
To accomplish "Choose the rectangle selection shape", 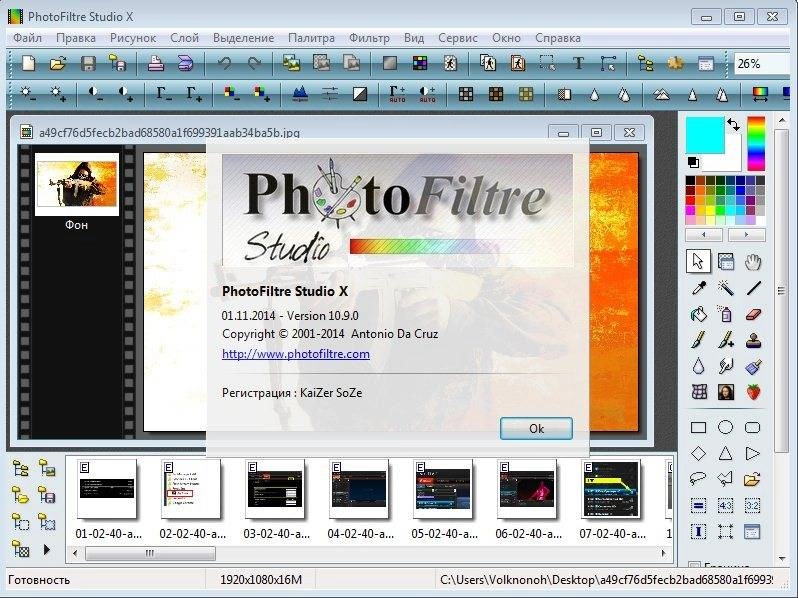I will [699, 428].
